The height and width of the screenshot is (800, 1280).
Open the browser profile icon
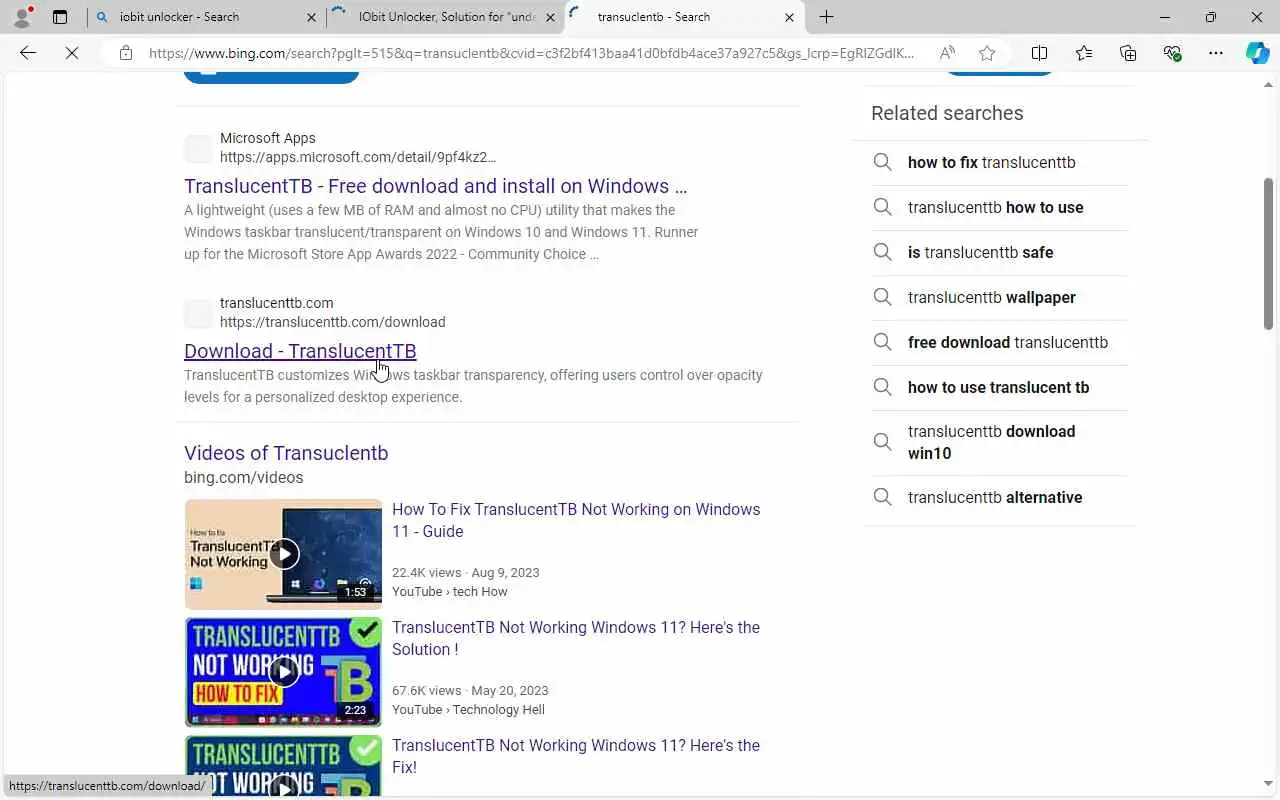pyautogui.click(x=22, y=17)
